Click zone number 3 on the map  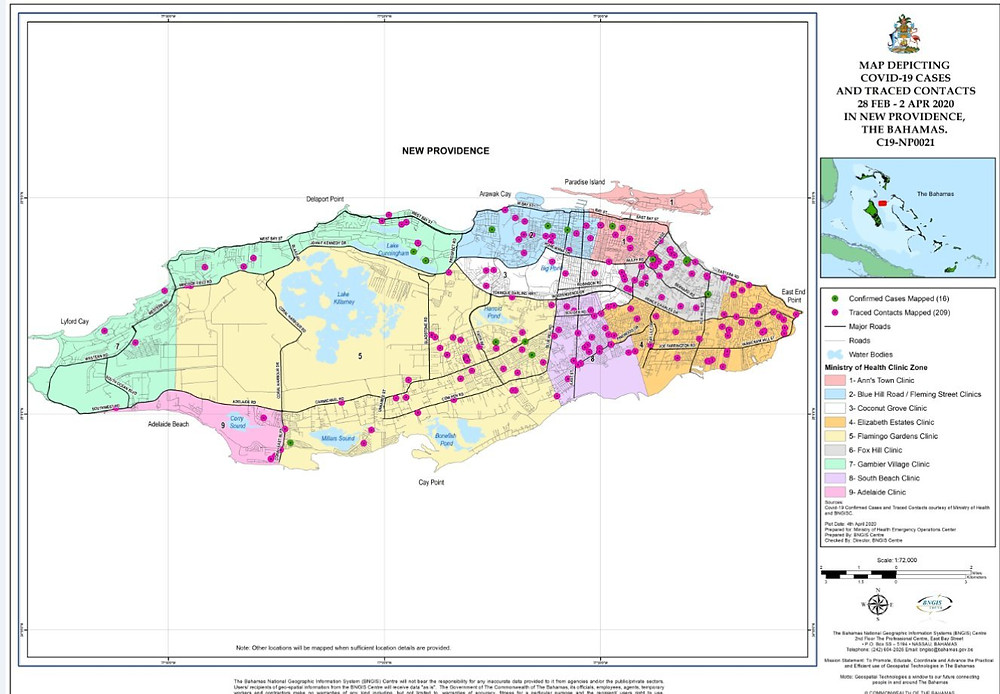[504, 276]
